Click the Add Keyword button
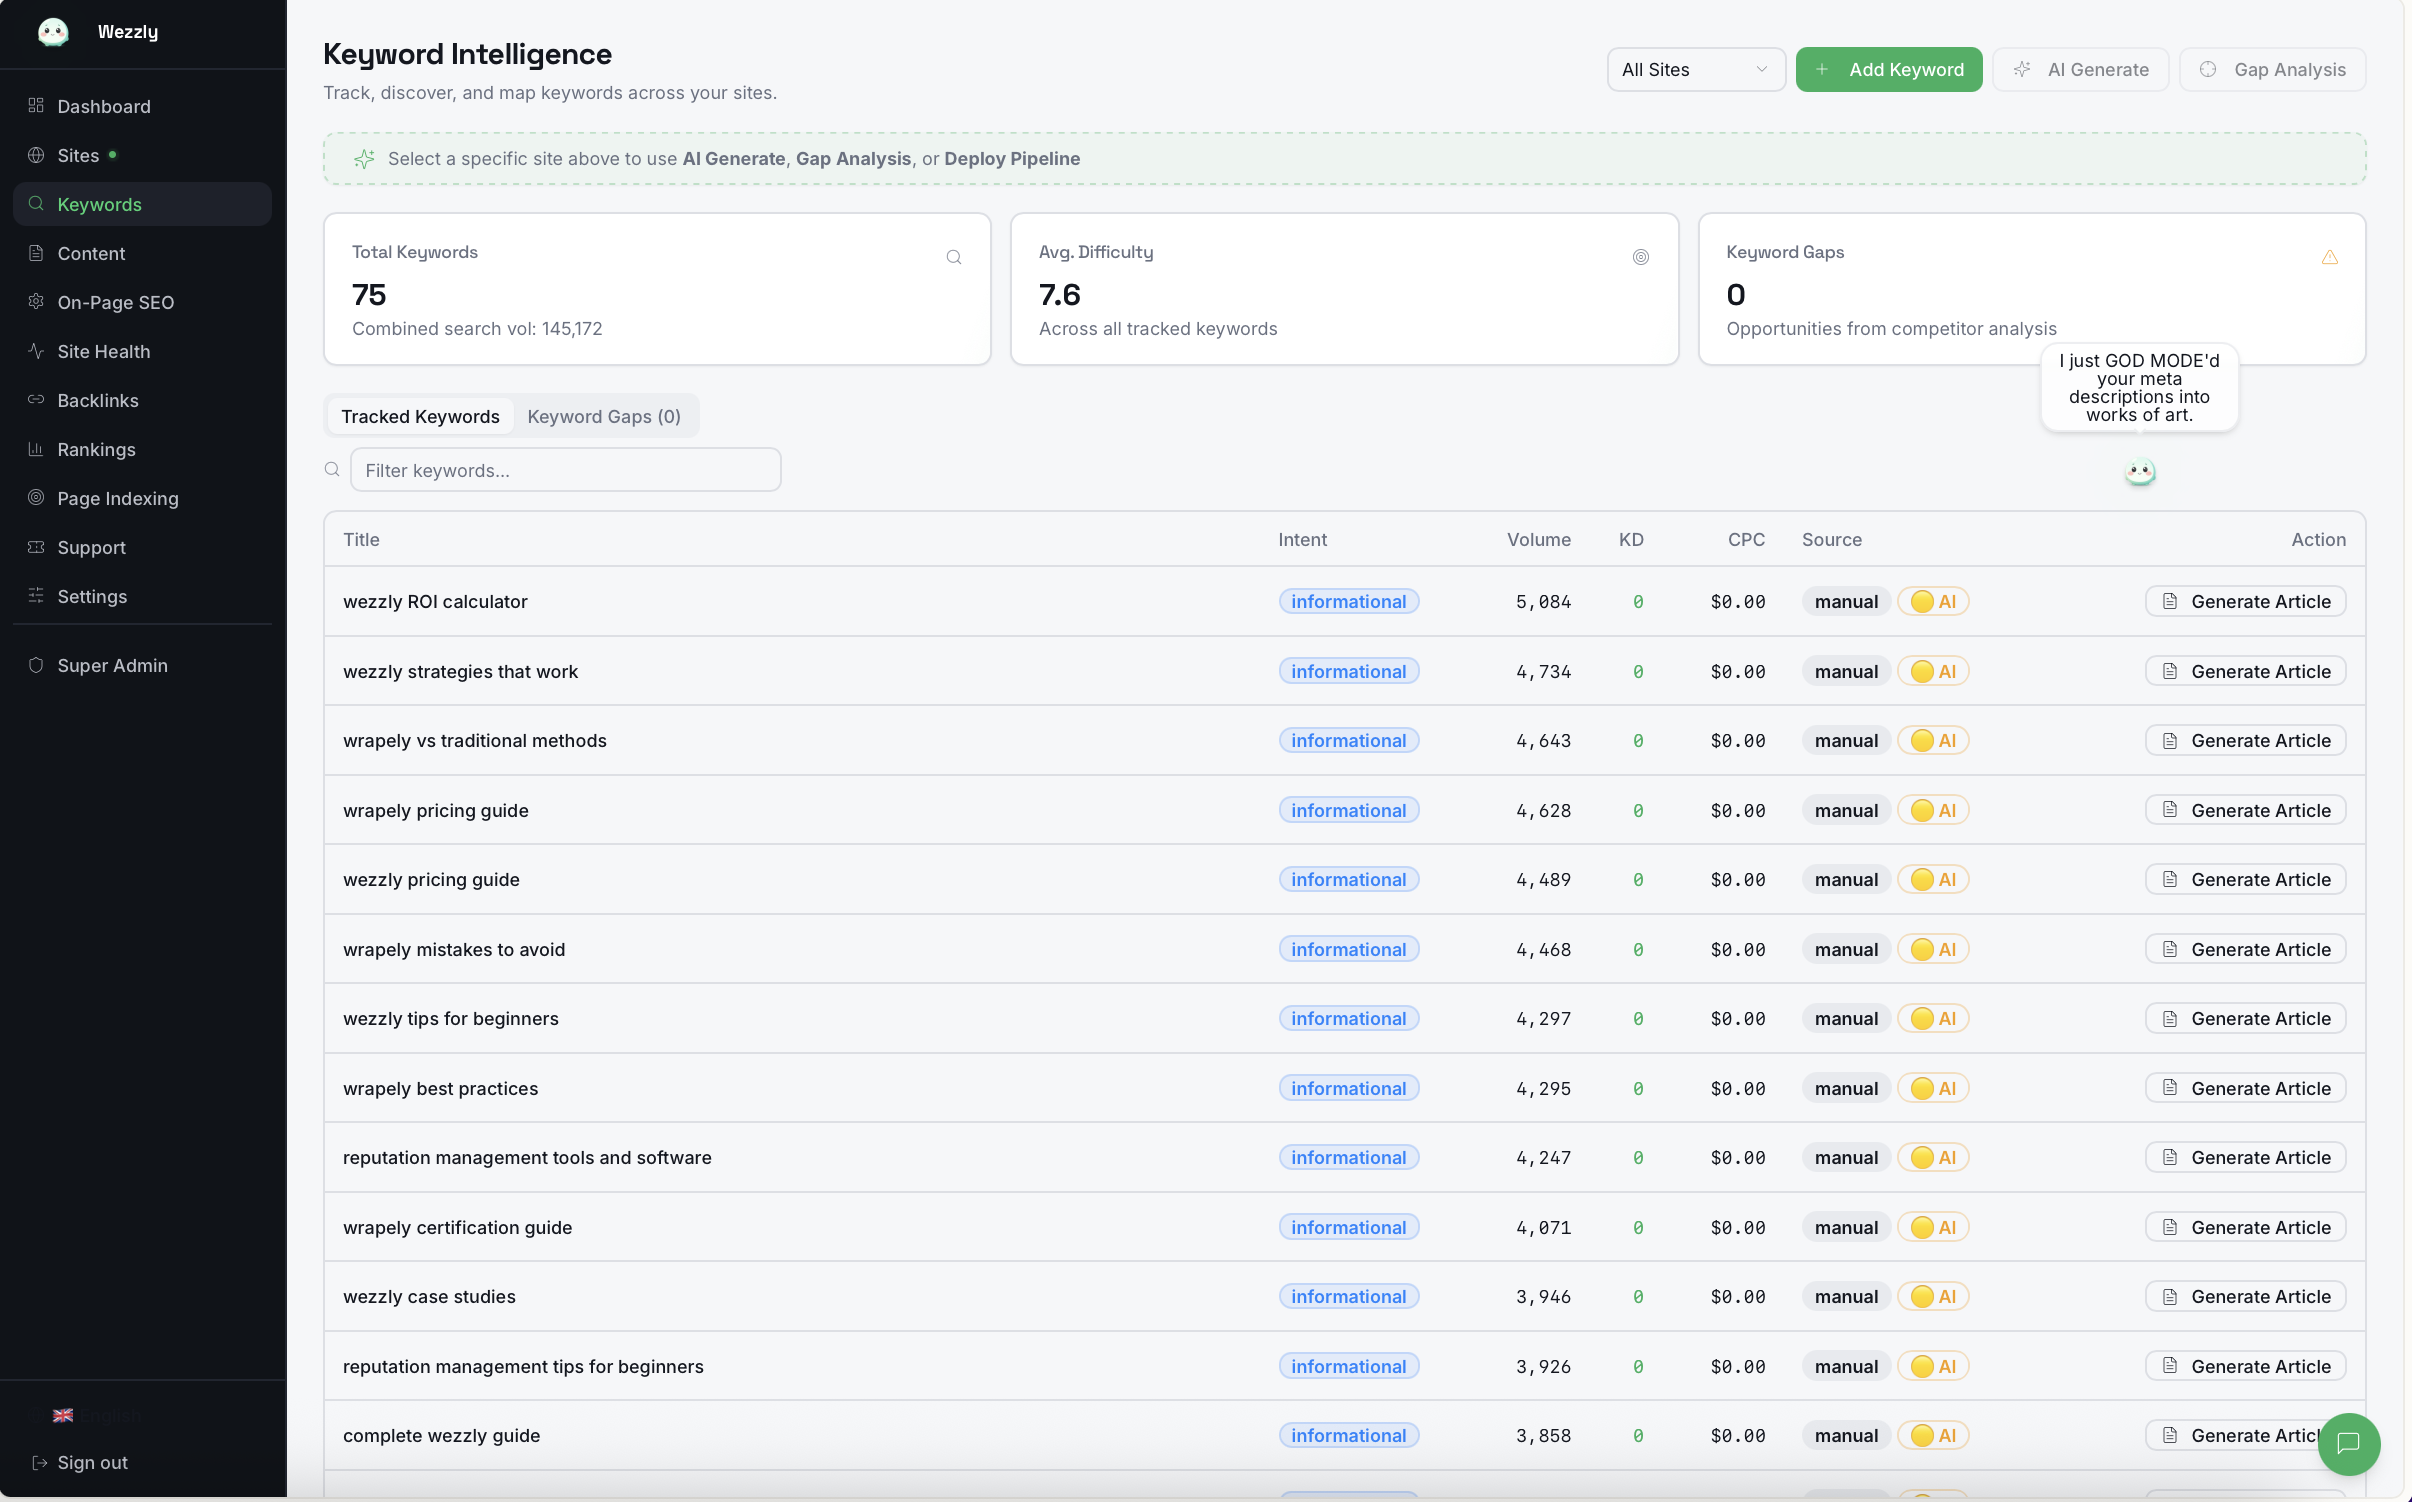 pyautogui.click(x=1889, y=69)
